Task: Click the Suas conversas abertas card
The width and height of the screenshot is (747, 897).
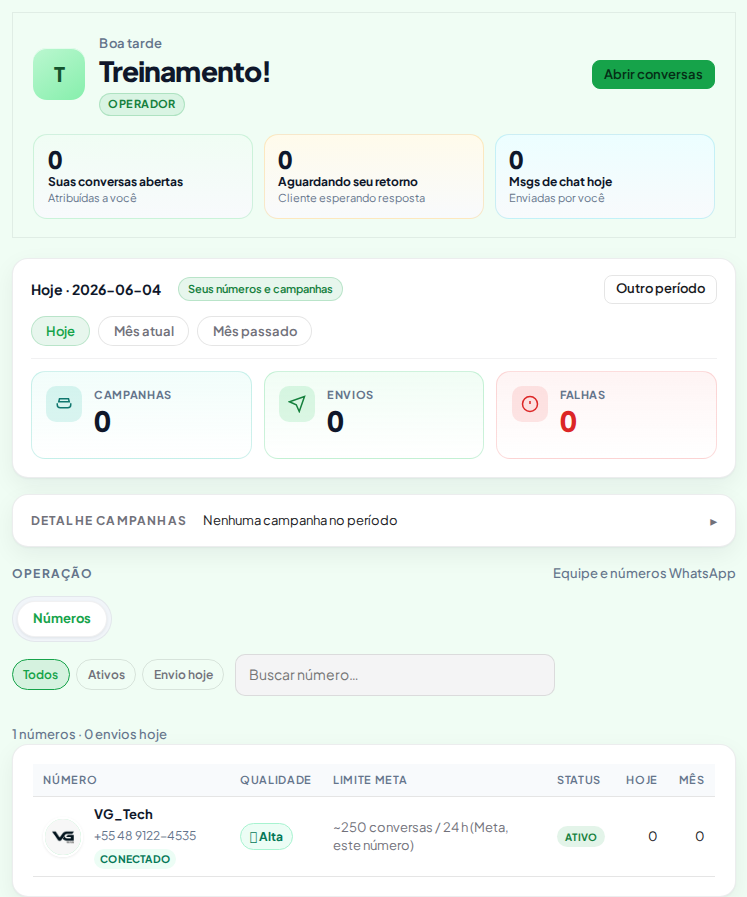Action: point(143,176)
